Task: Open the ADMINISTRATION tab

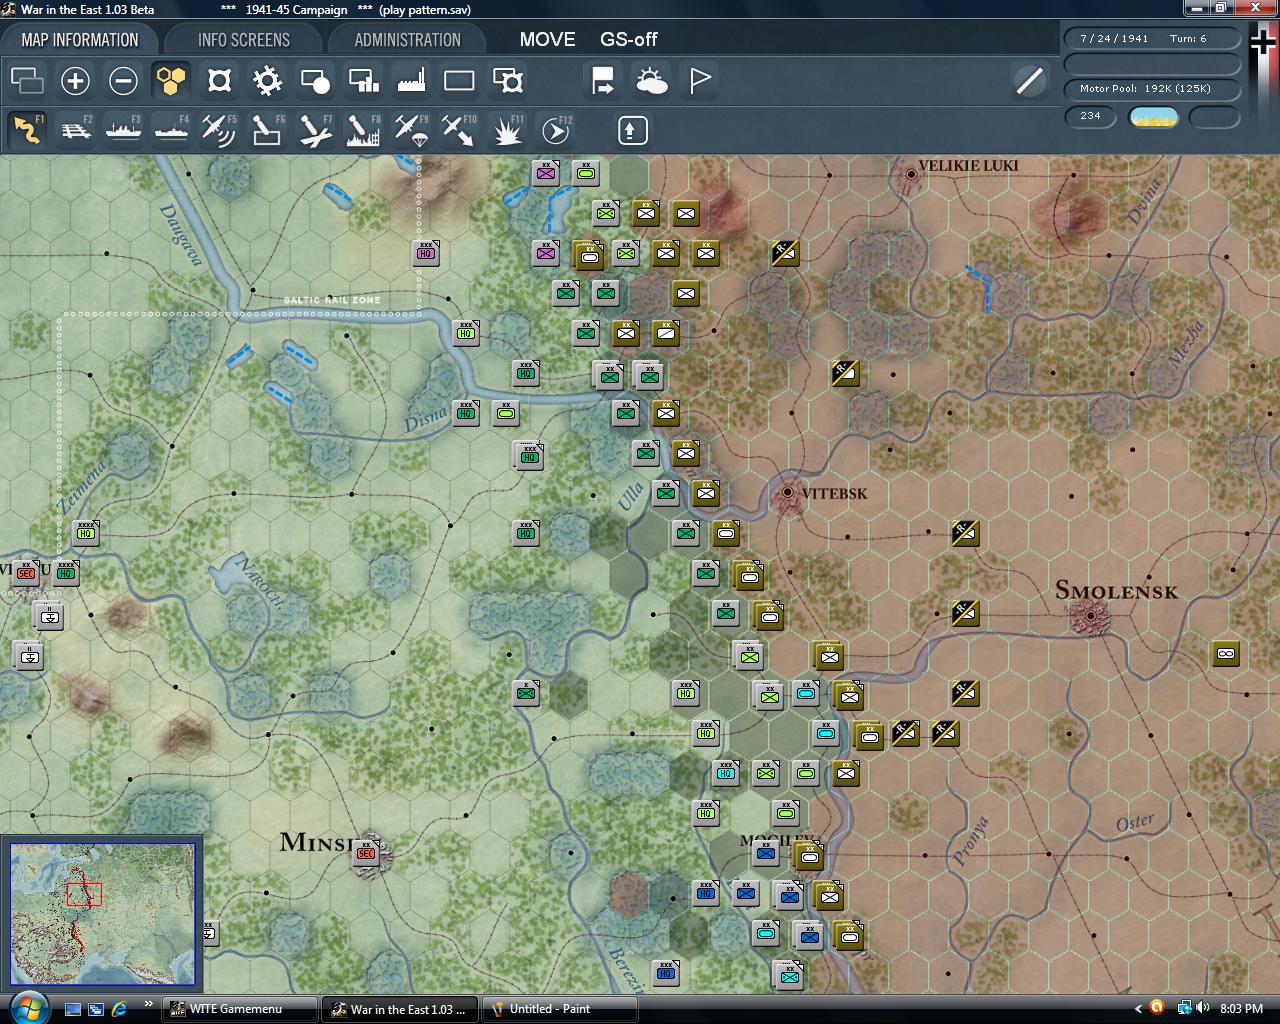Action: pyautogui.click(x=407, y=40)
